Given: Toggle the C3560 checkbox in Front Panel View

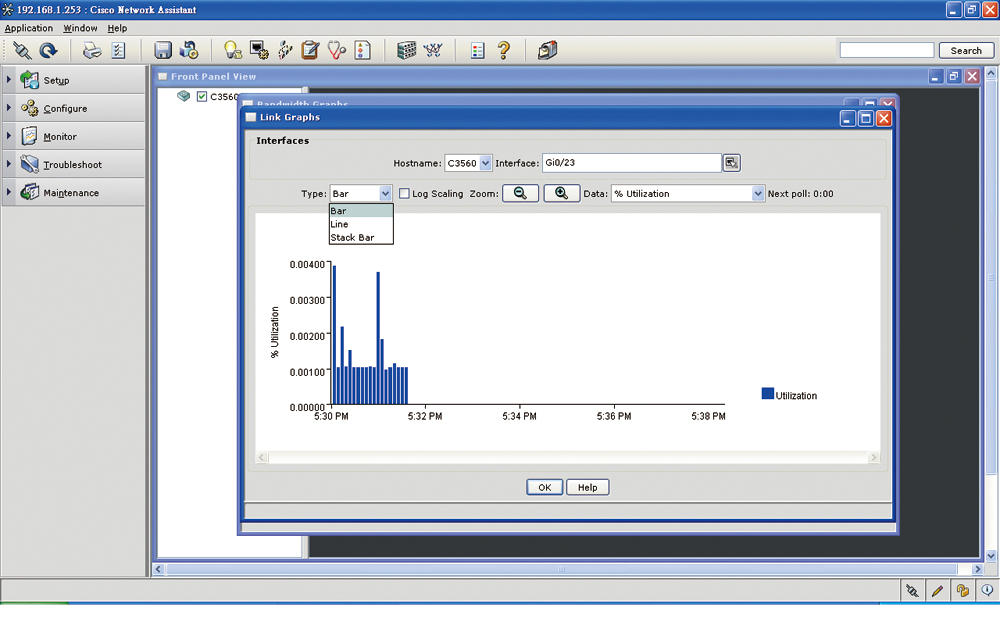Looking at the screenshot, I should point(202,96).
